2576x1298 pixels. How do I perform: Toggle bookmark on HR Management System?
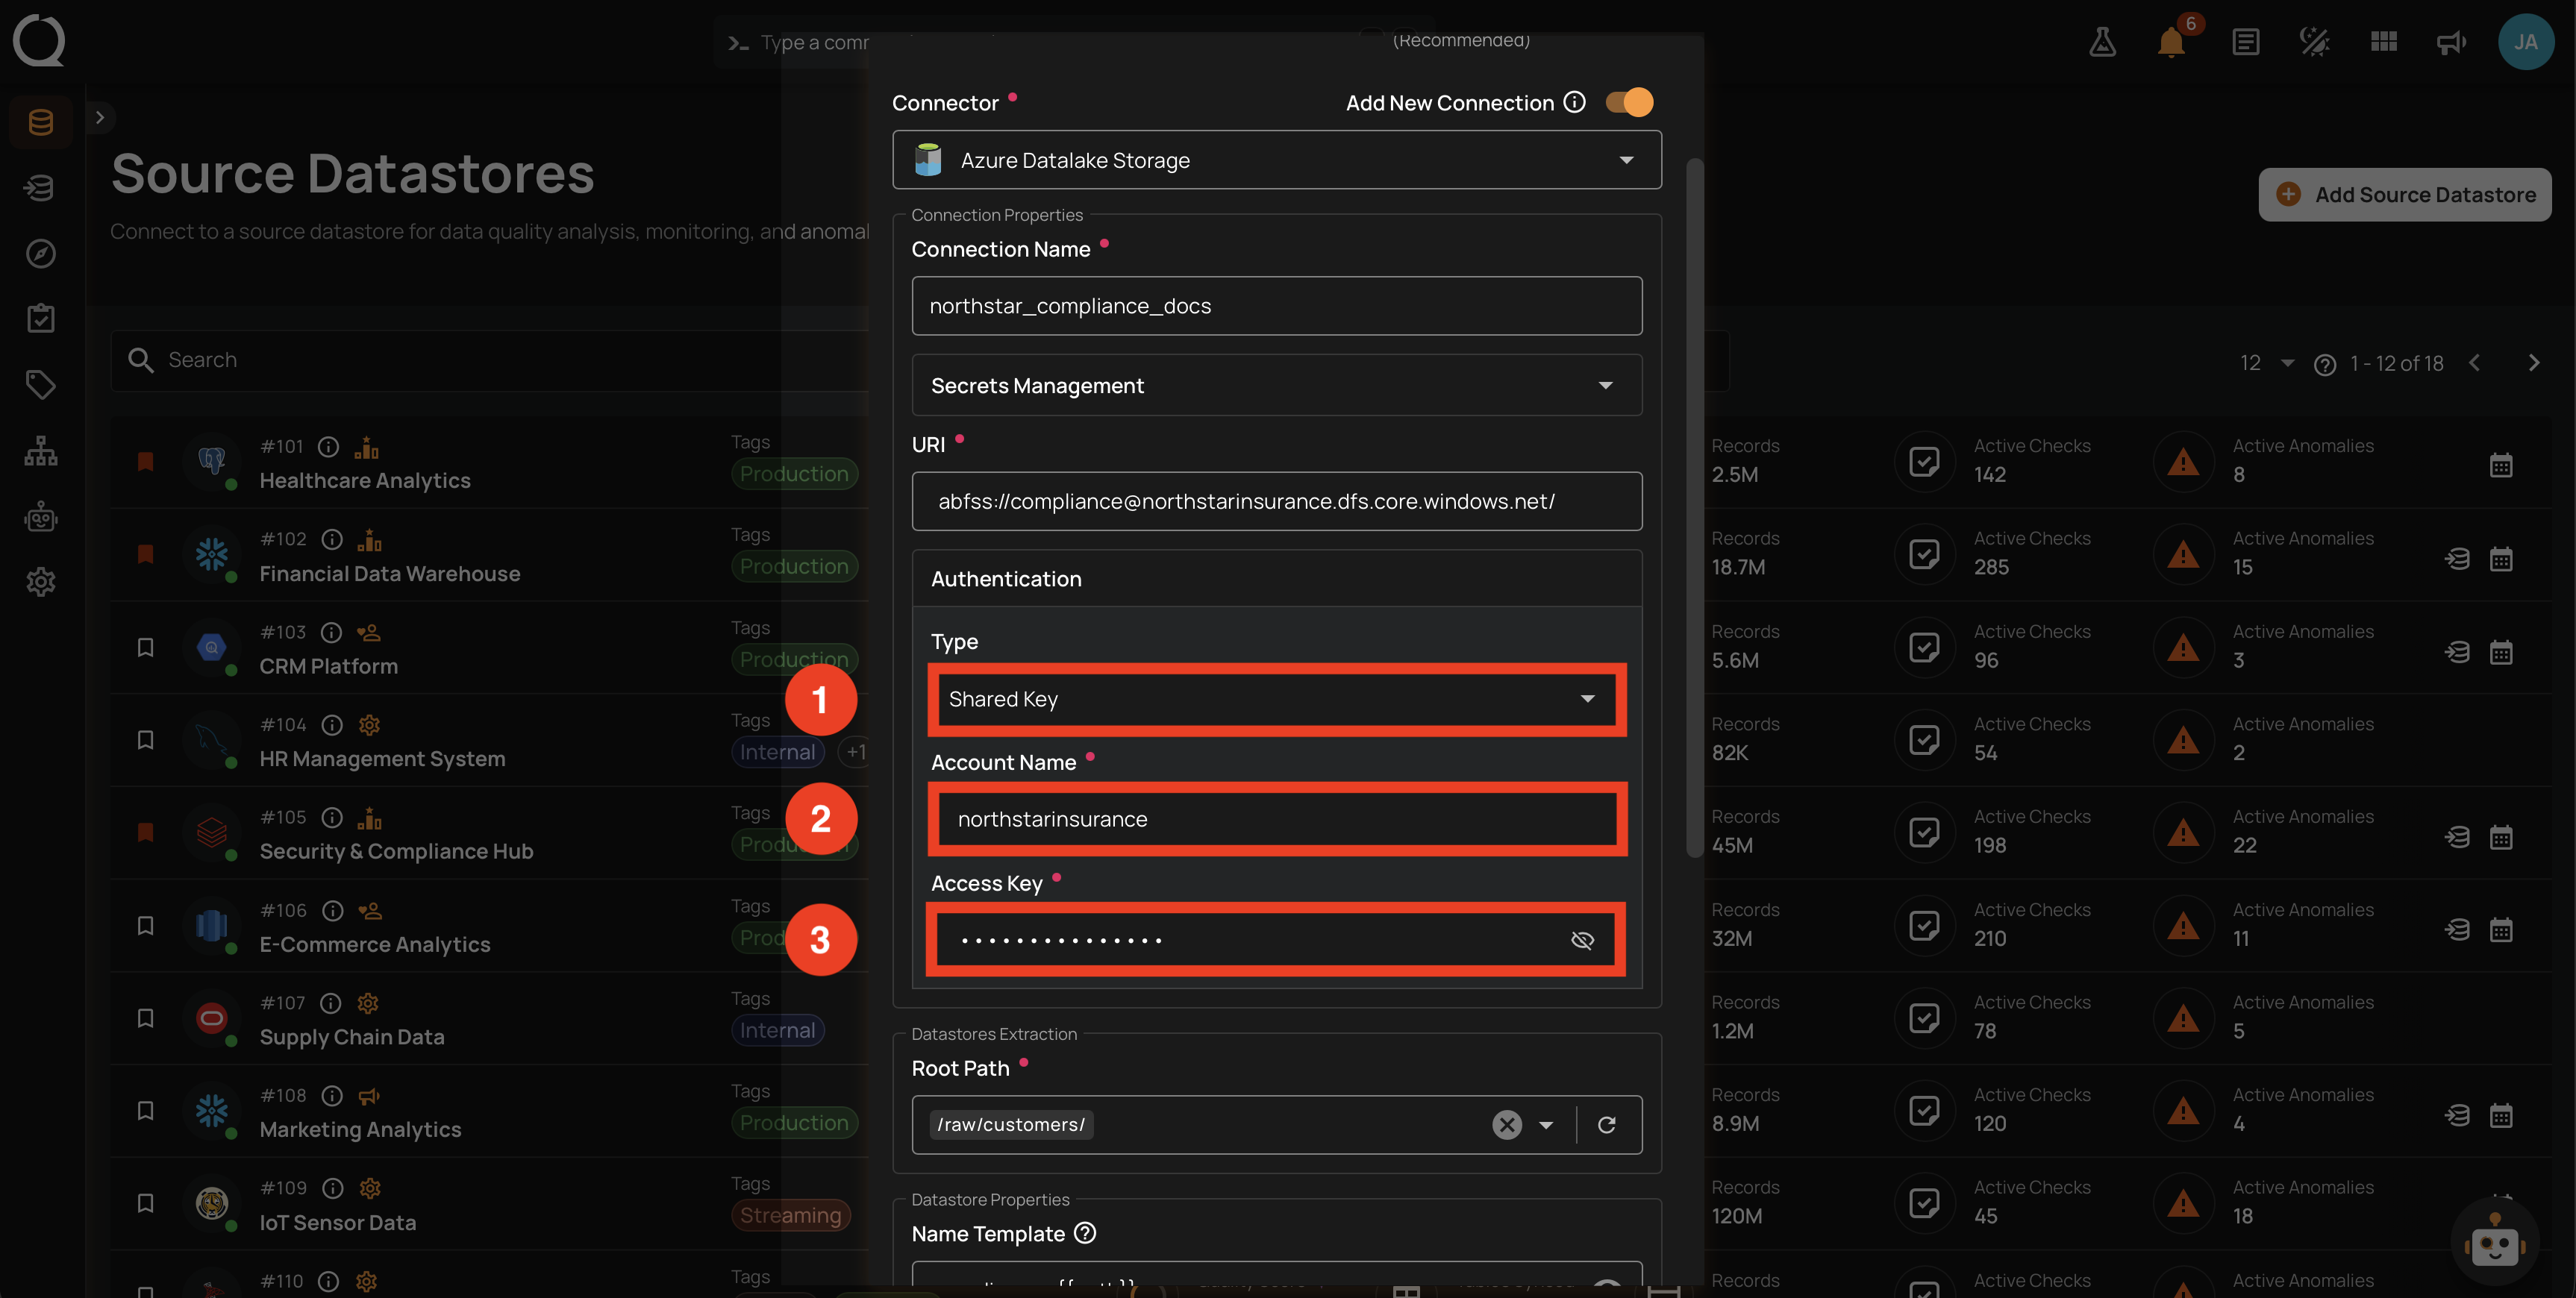[145, 740]
